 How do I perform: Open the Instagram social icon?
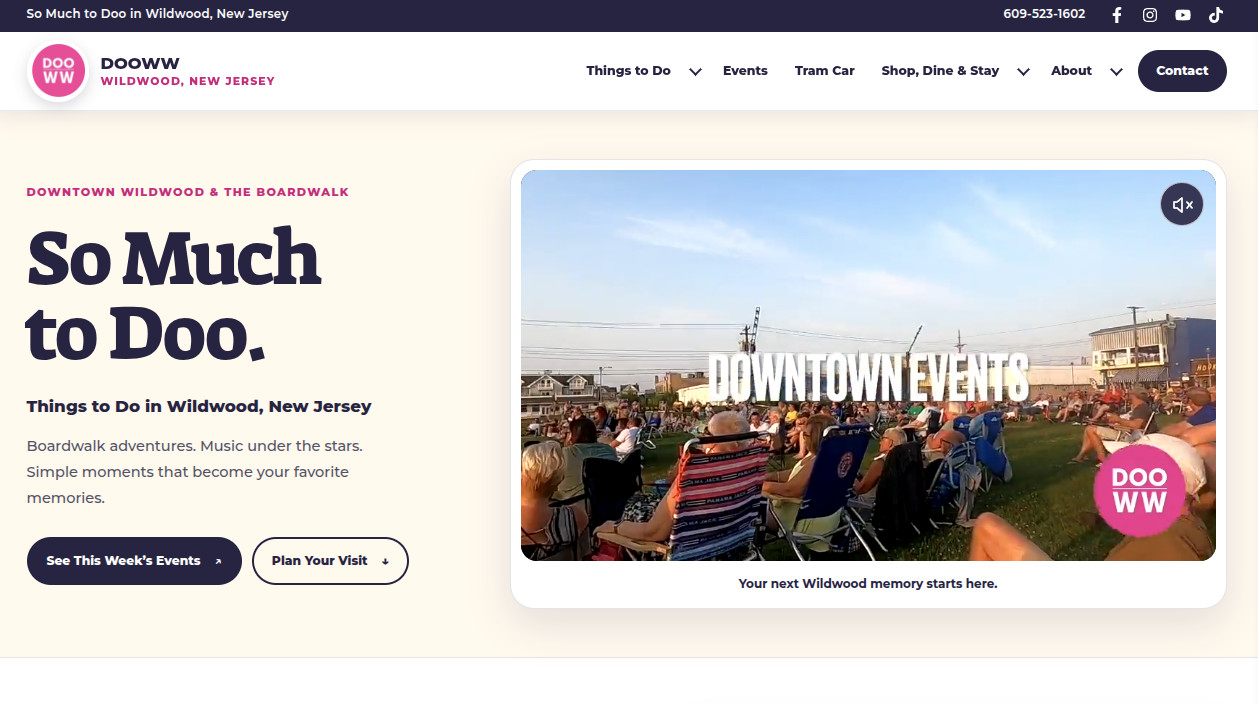coord(1150,15)
